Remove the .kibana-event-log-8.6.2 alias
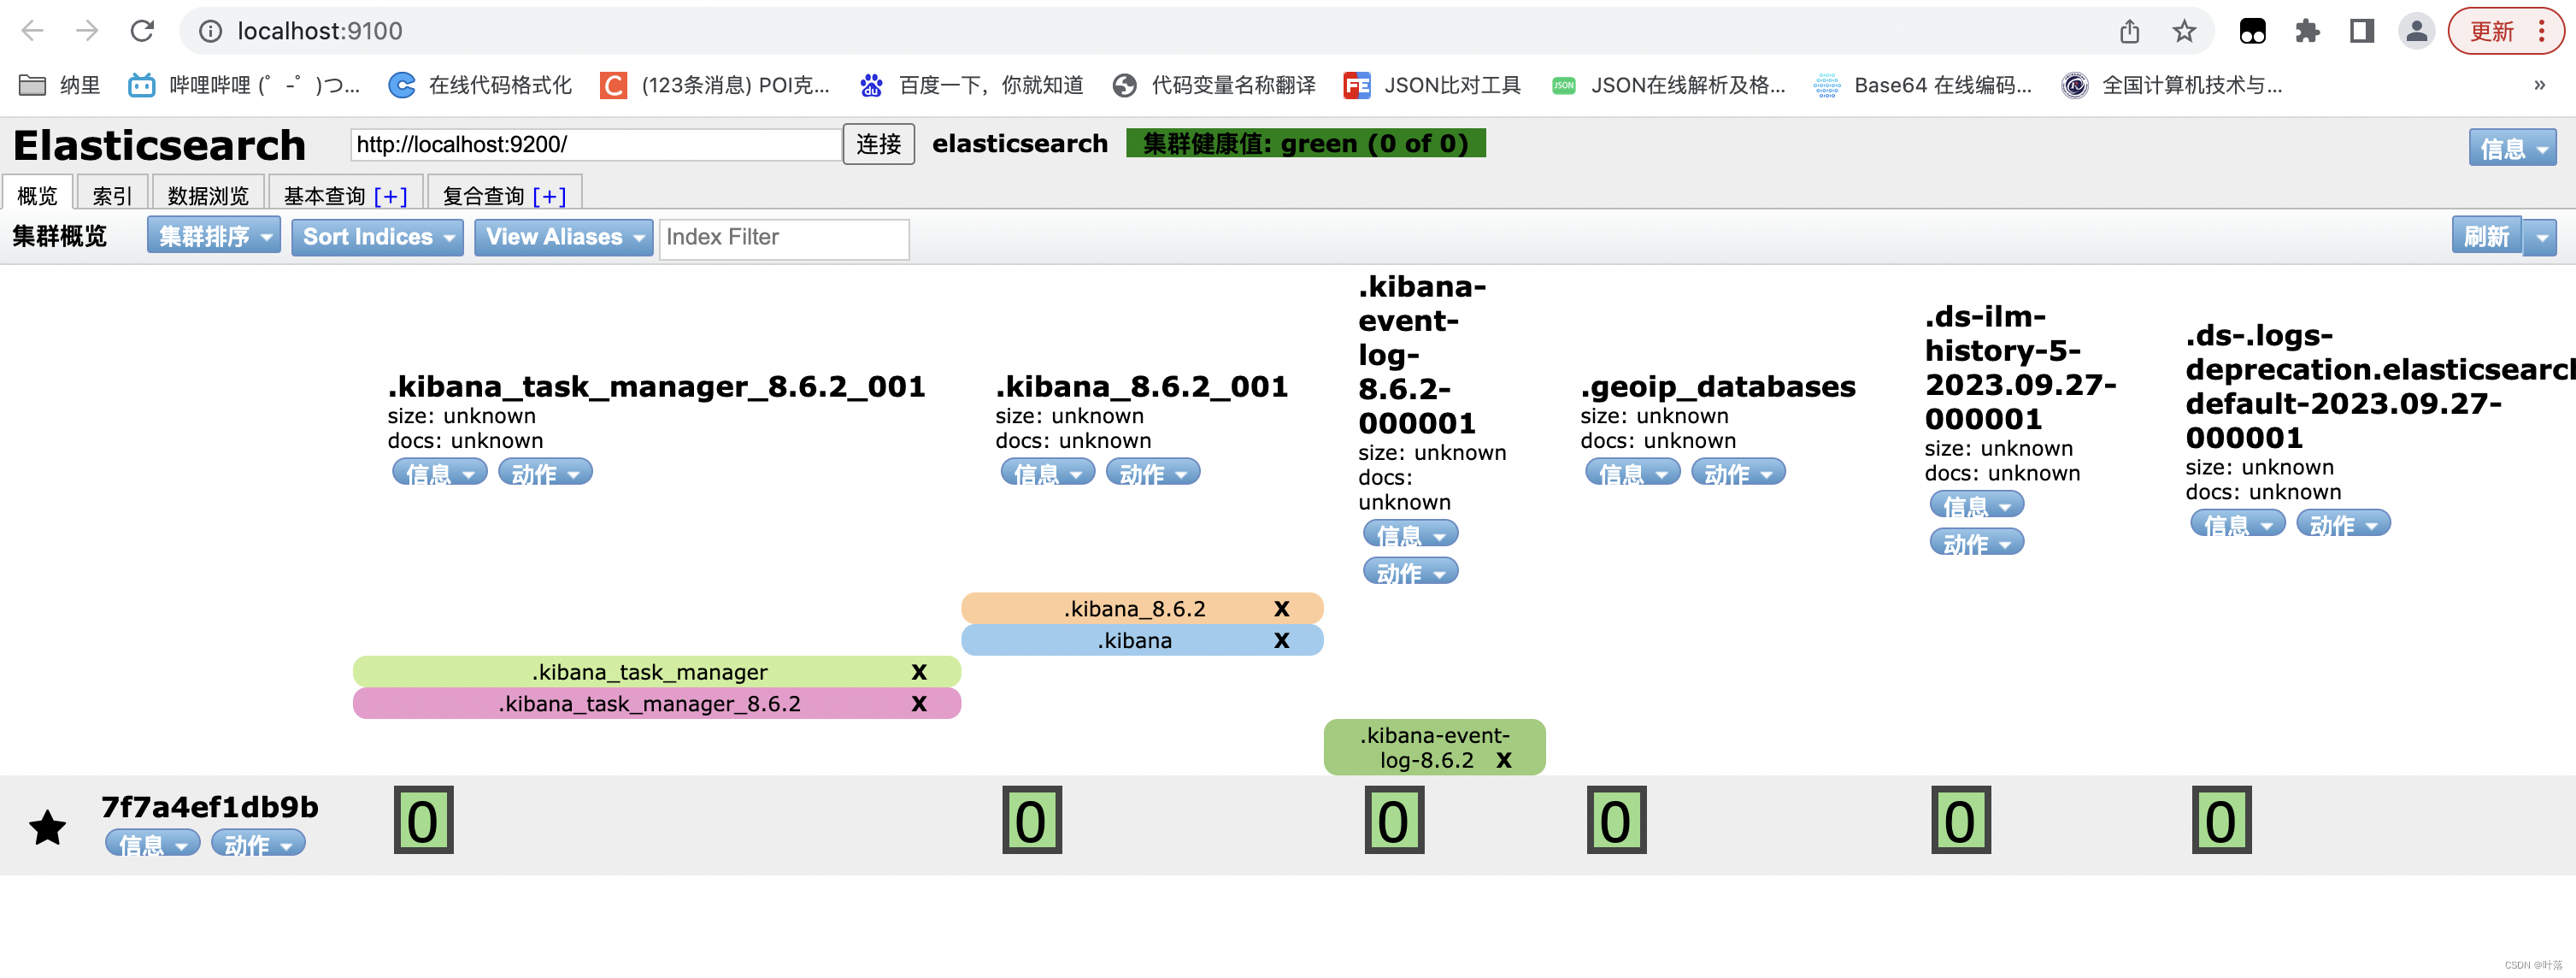This screenshot has height=978, width=2576. coord(1503,761)
